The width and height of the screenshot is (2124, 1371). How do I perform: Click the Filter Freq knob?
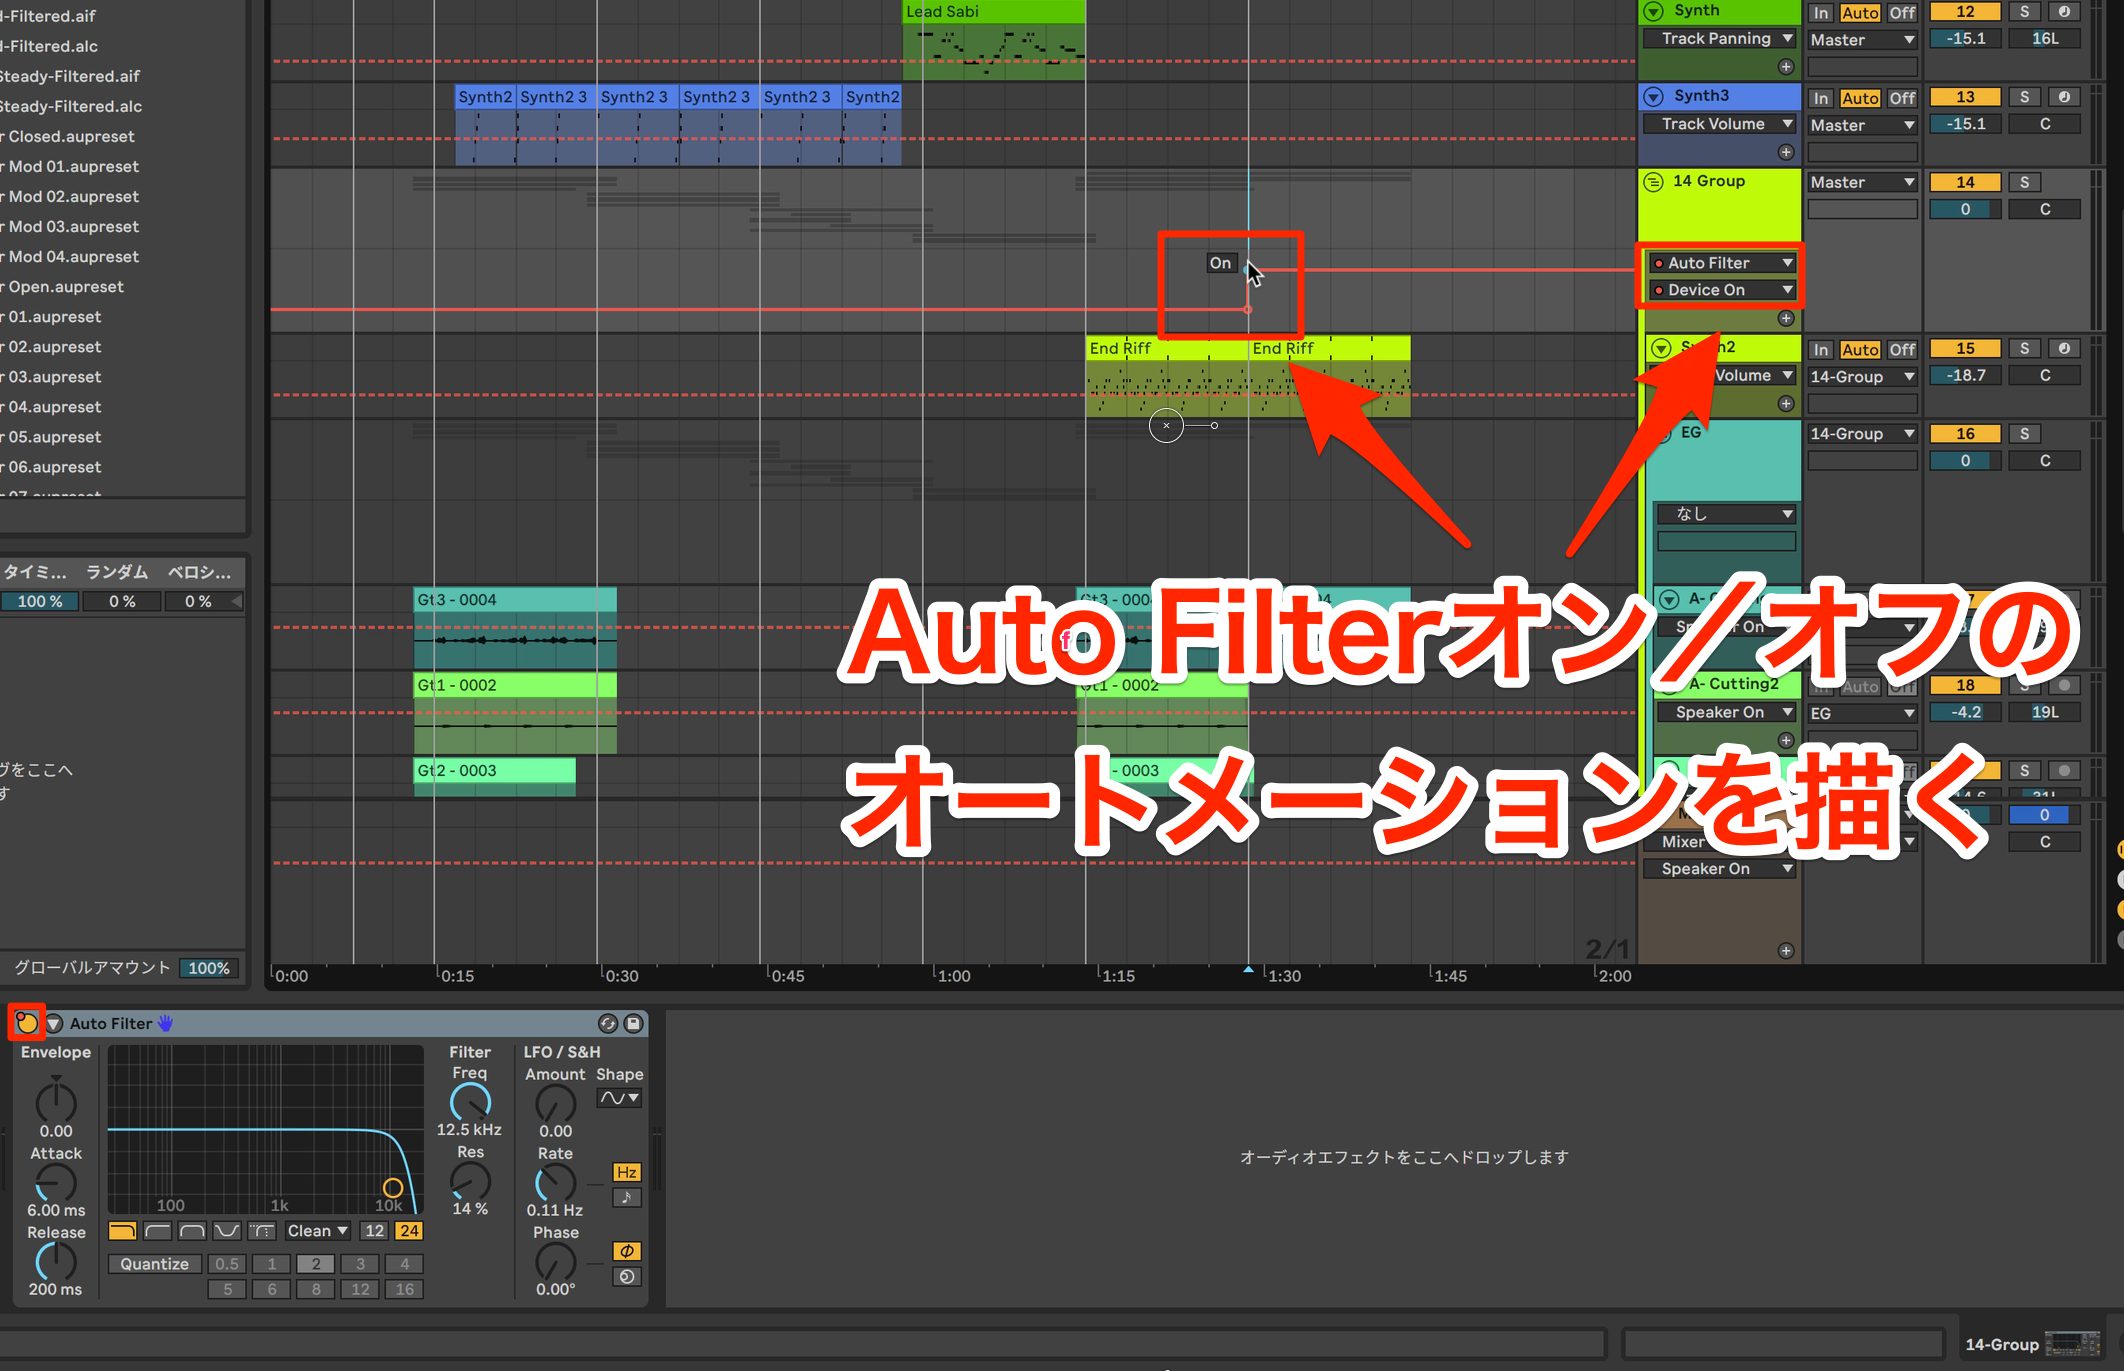tap(470, 1102)
